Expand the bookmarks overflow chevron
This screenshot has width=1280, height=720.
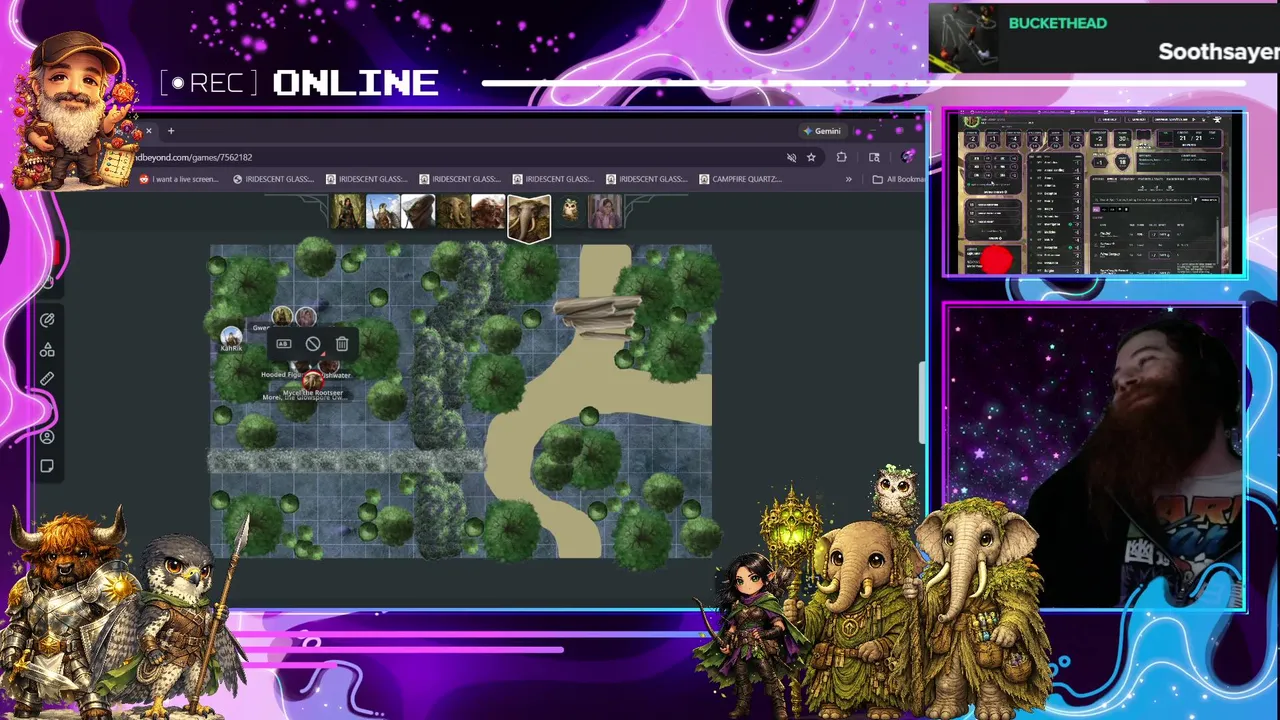coord(849,179)
